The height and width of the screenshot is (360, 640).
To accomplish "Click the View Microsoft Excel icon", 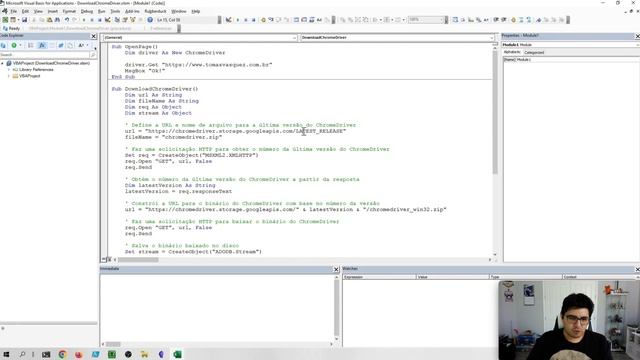I will (x=5, y=20).
